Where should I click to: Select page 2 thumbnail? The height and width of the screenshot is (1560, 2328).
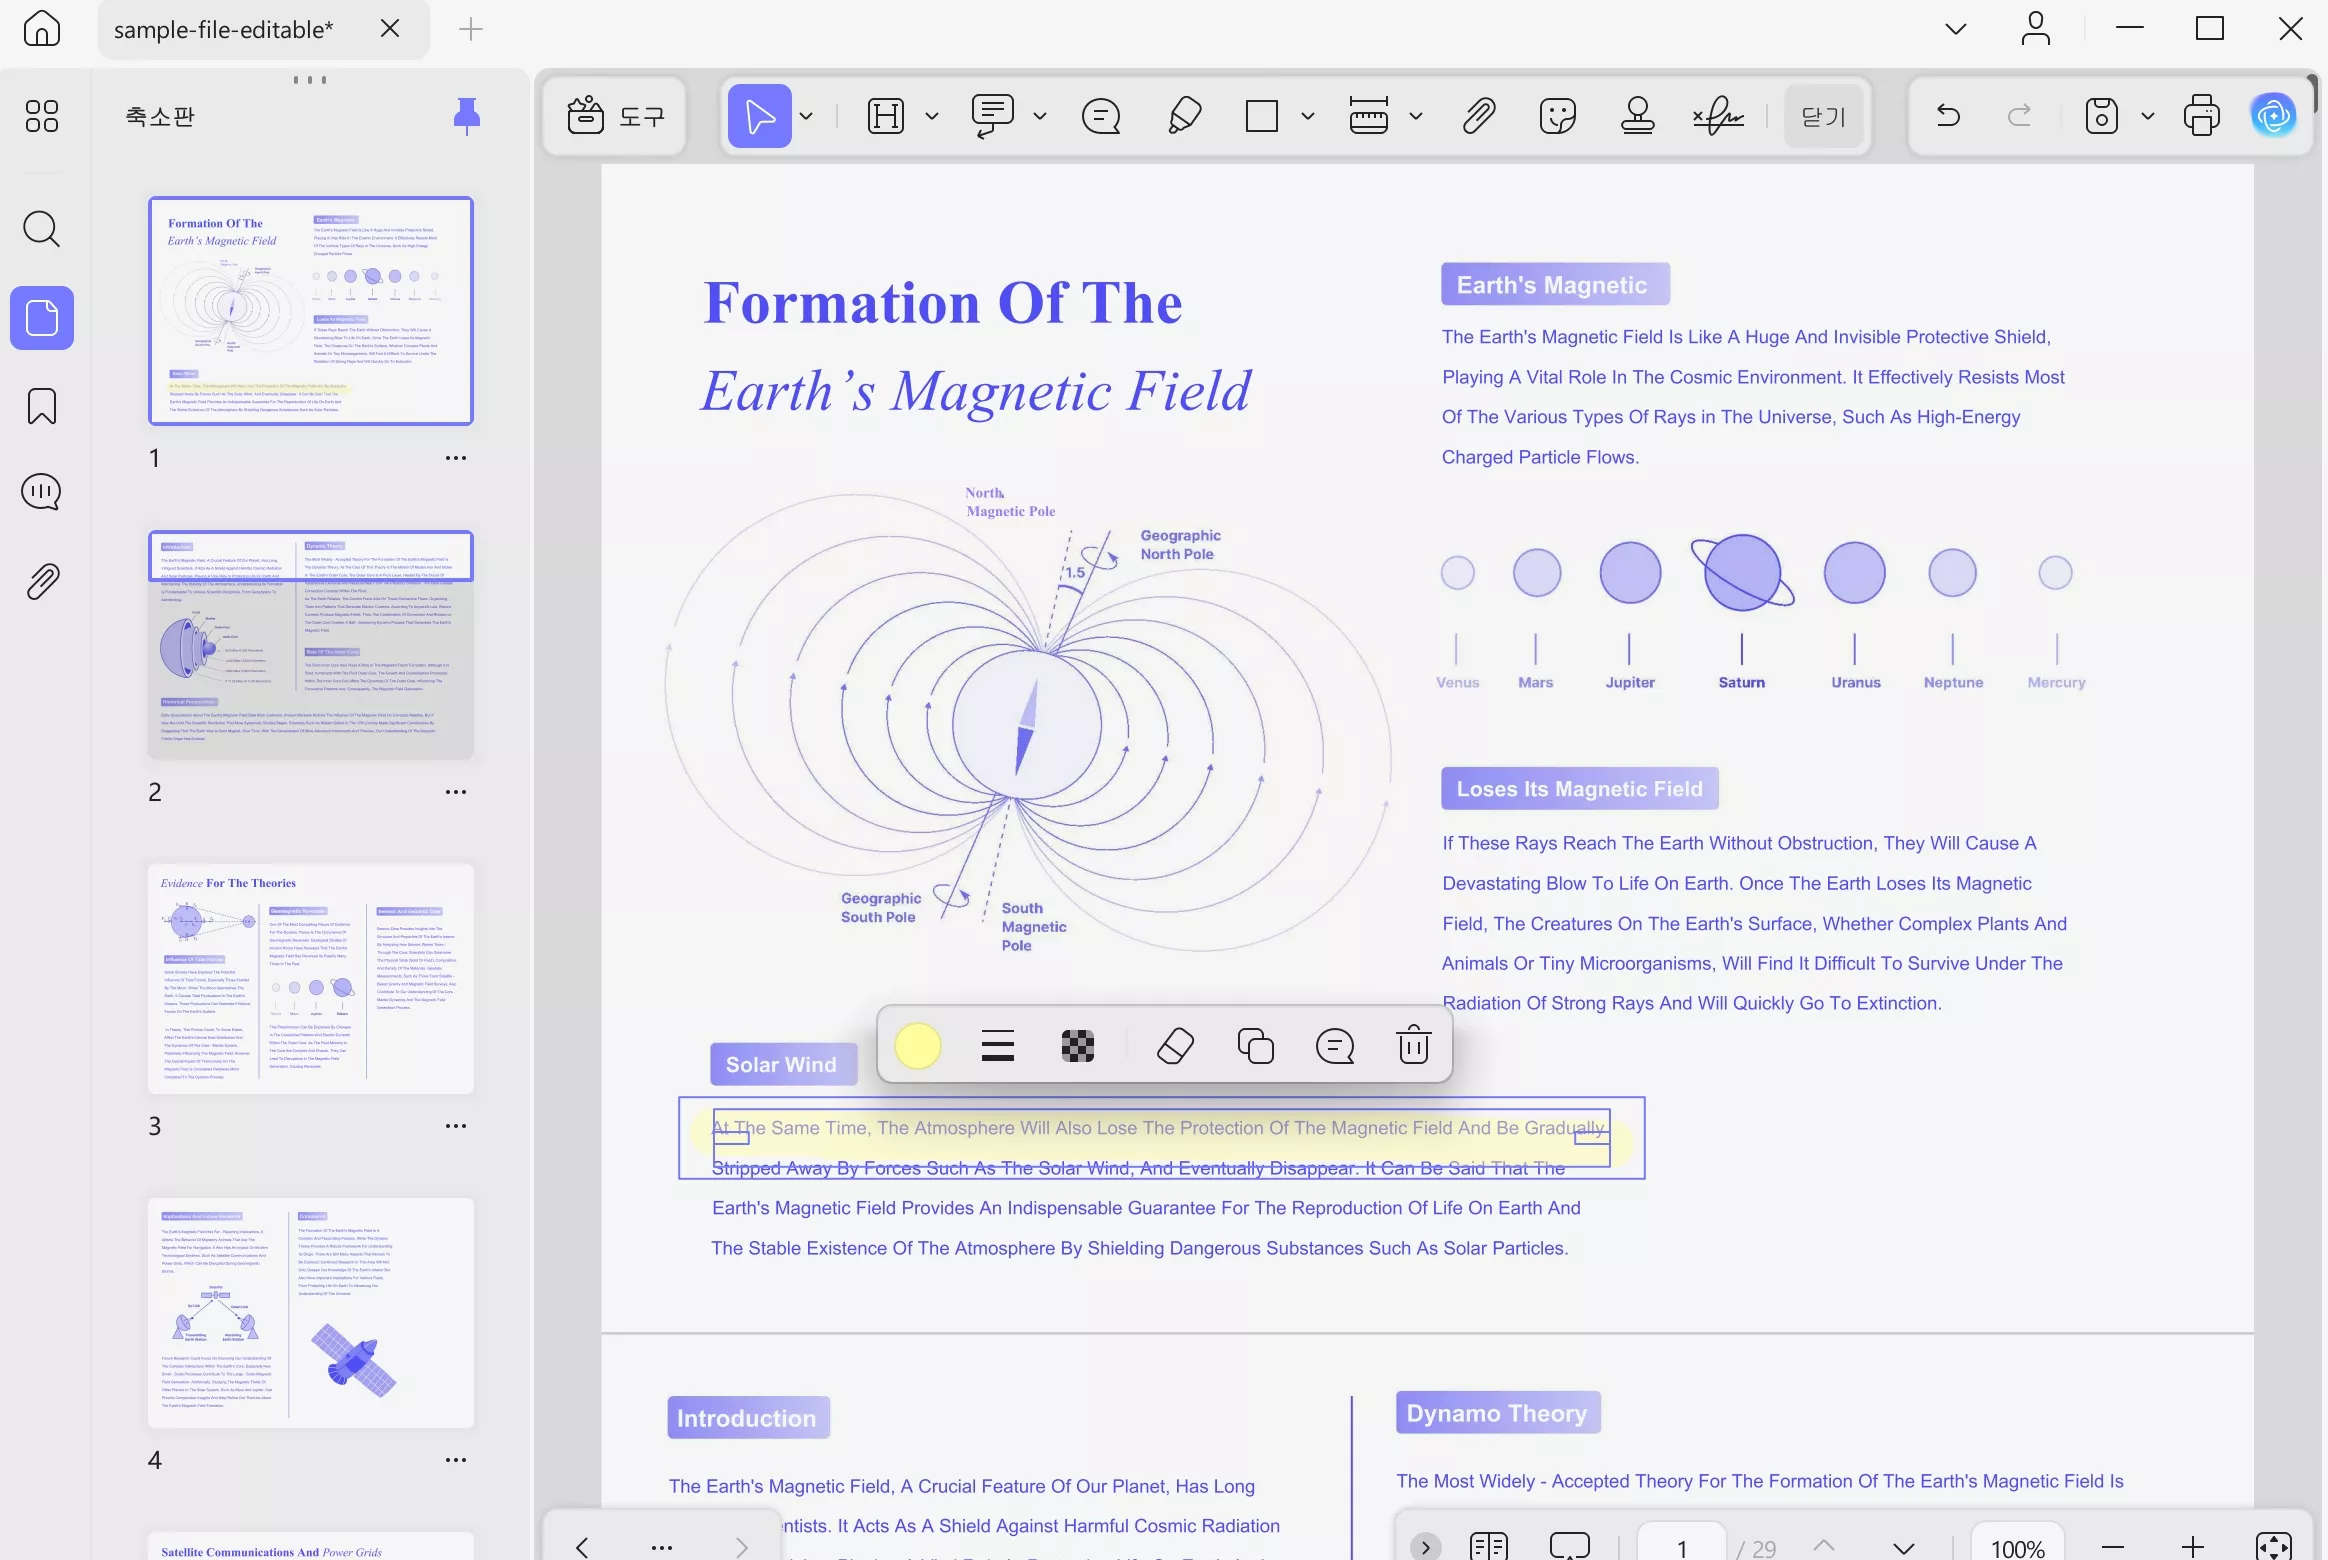311,645
